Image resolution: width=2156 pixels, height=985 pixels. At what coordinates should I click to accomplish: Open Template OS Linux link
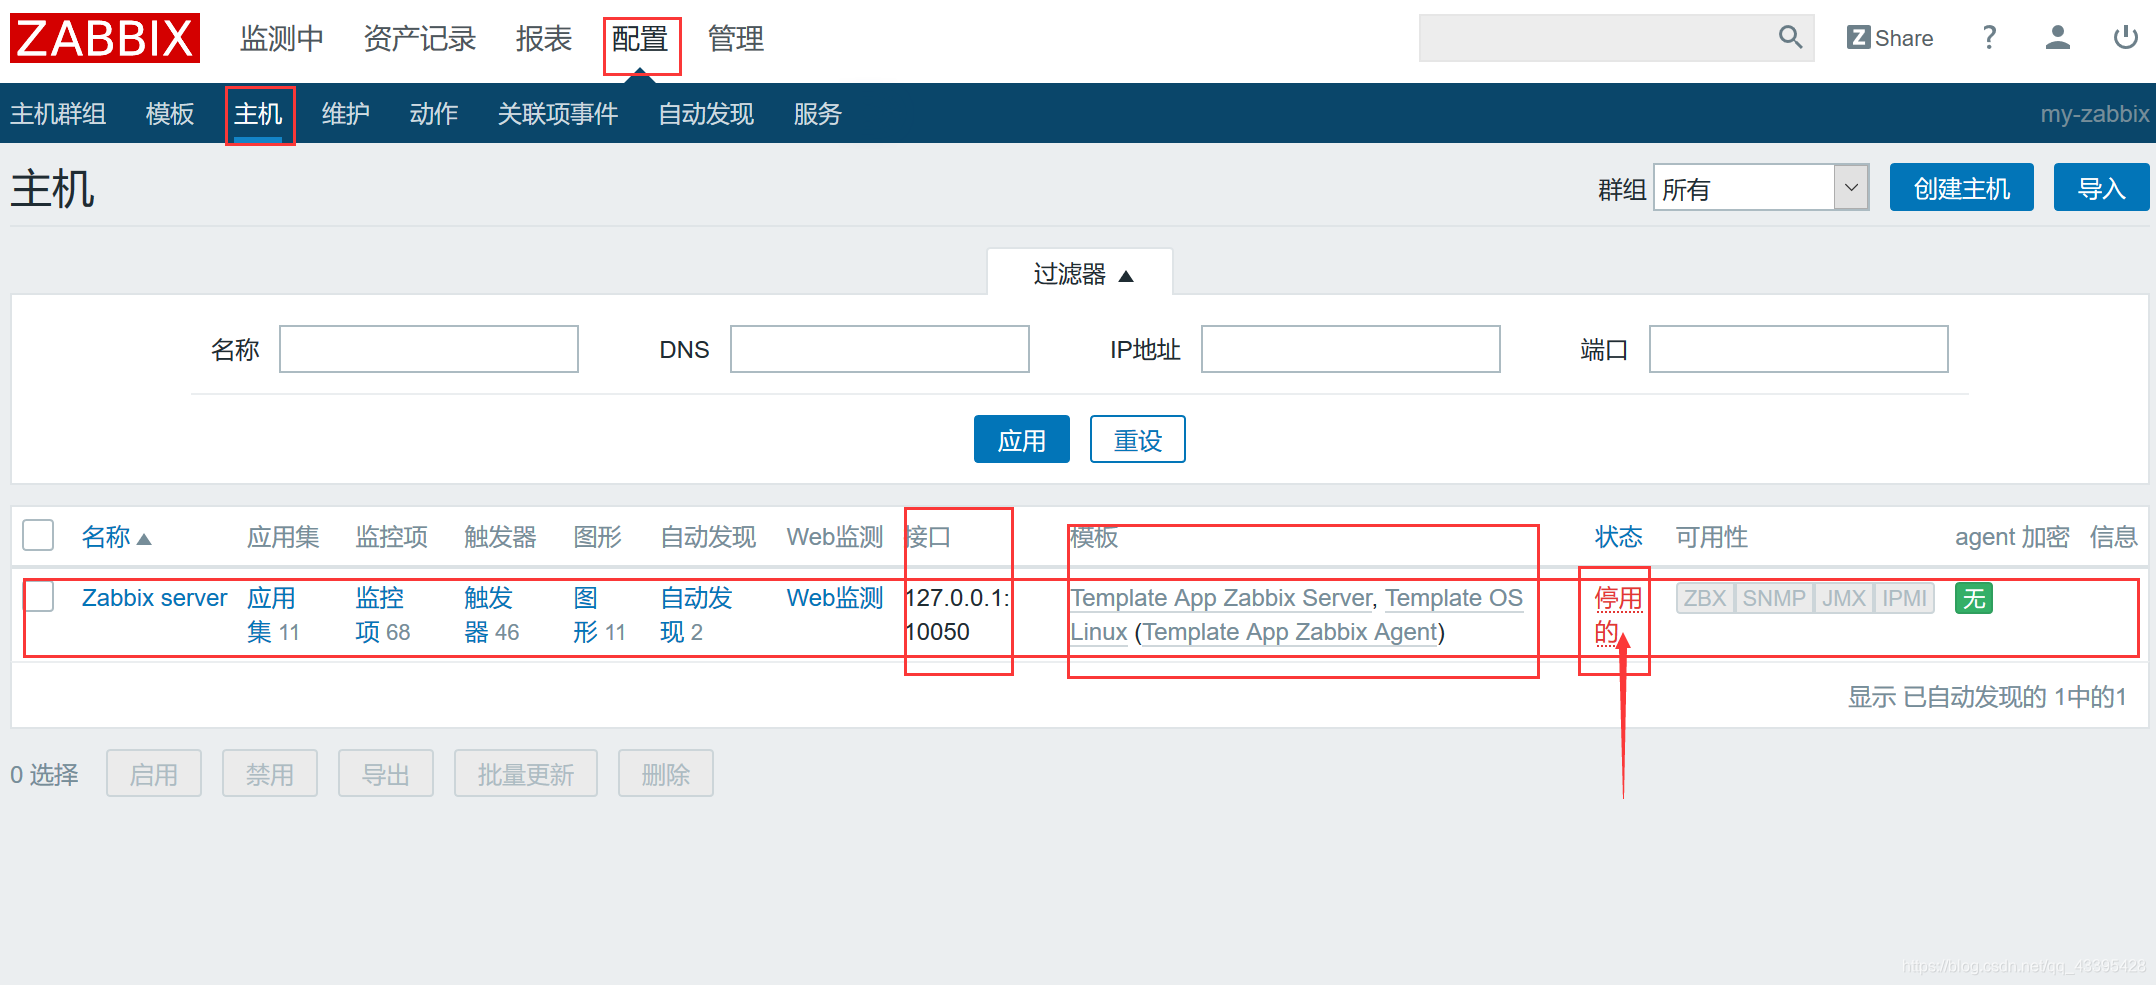[x=1453, y=598]
